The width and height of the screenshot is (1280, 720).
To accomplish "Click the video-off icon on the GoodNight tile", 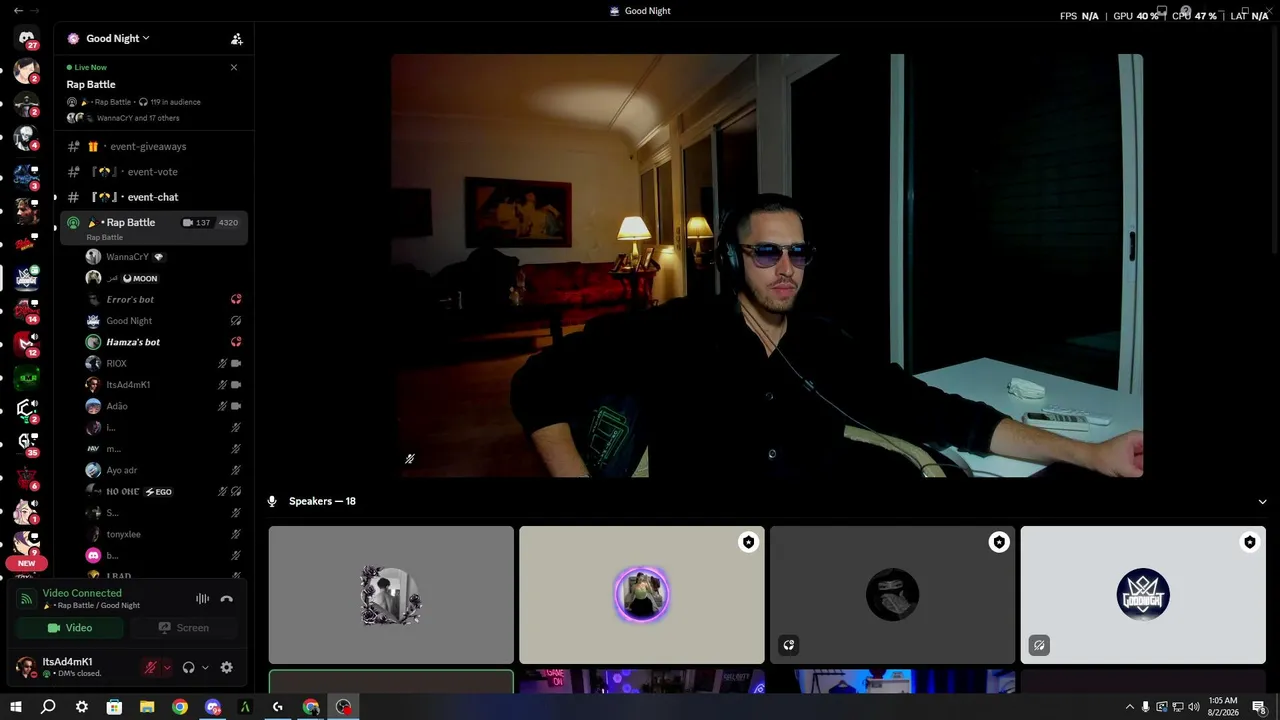I will [1039, 645].
